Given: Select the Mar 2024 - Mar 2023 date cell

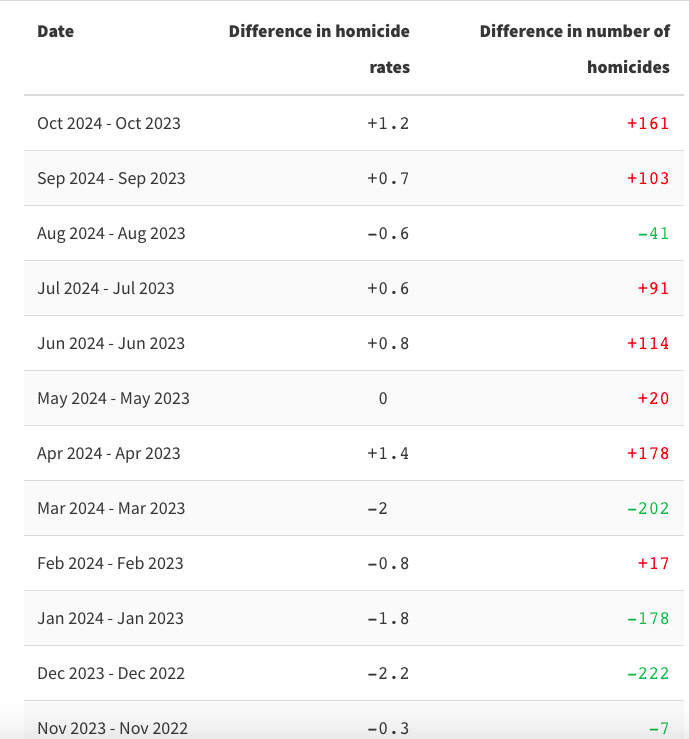Looking at the screenshot, I should (x=111, y=509).
